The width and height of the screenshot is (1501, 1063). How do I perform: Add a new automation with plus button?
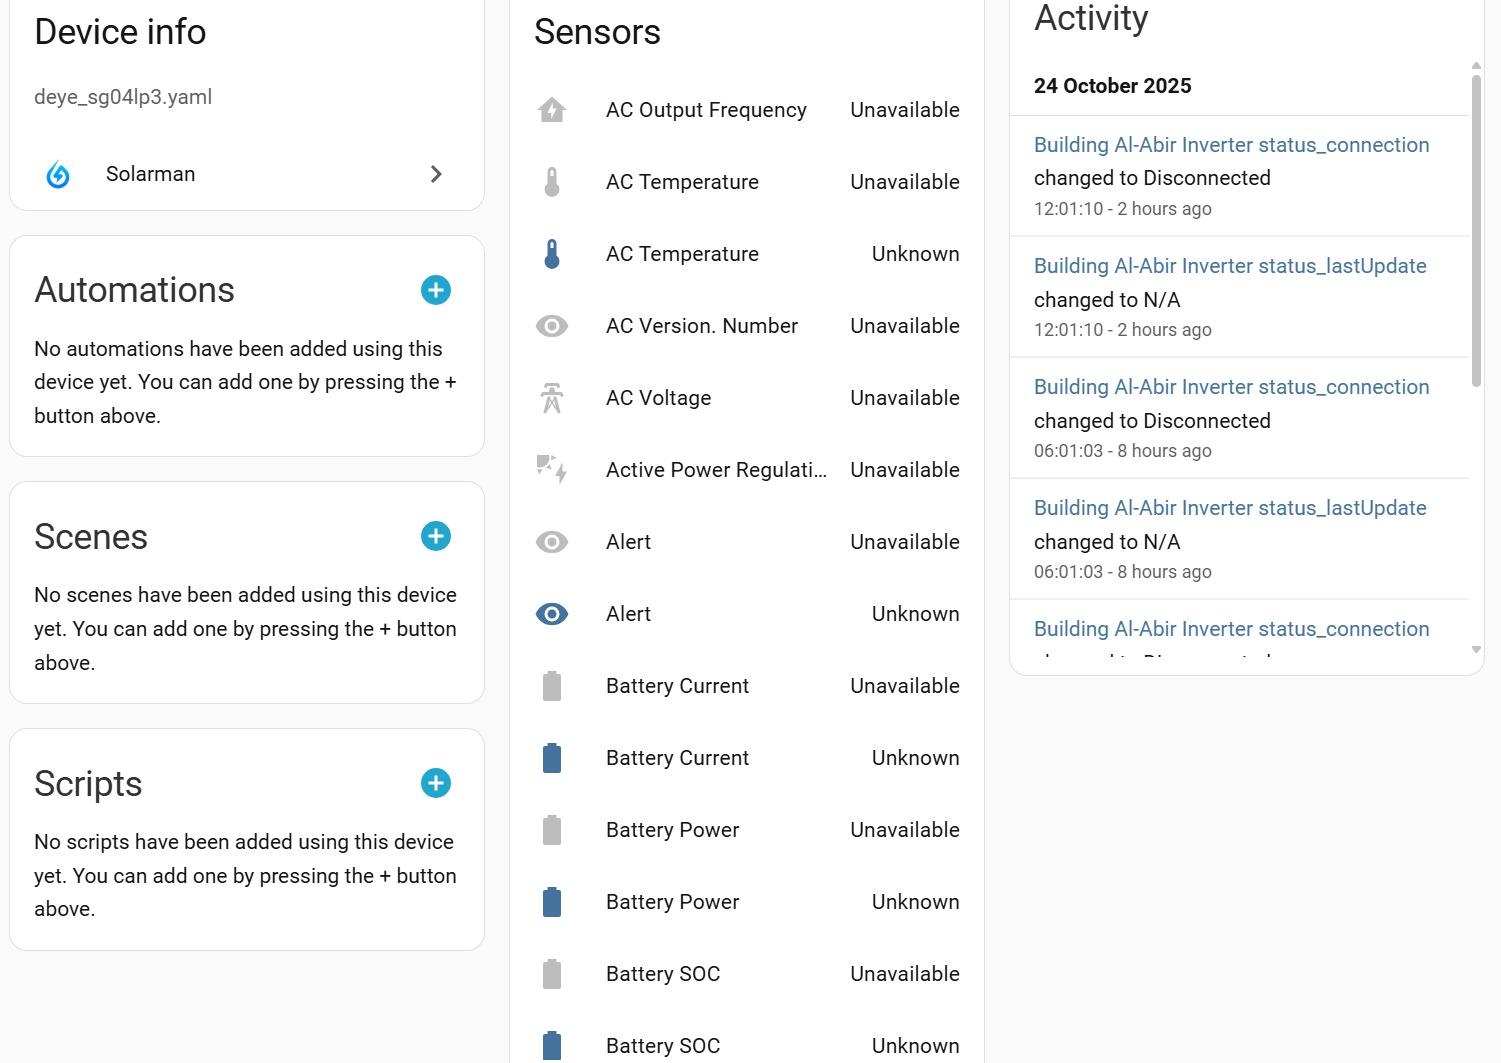(x=436, y=290)
